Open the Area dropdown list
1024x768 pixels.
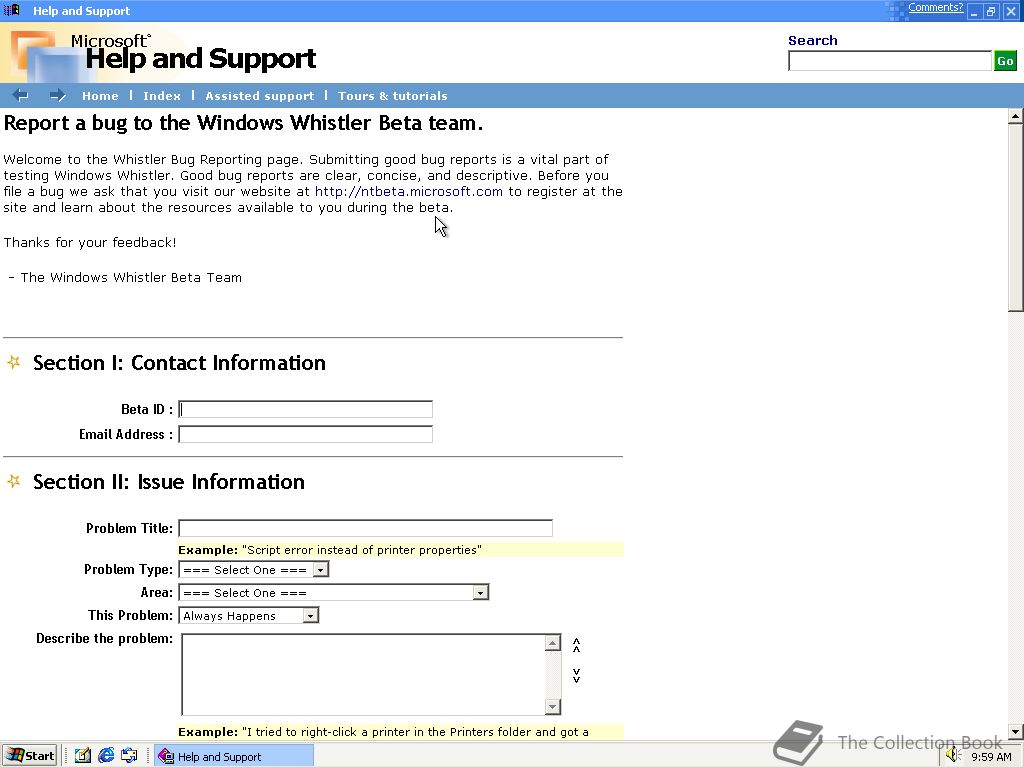coord(334,592)
